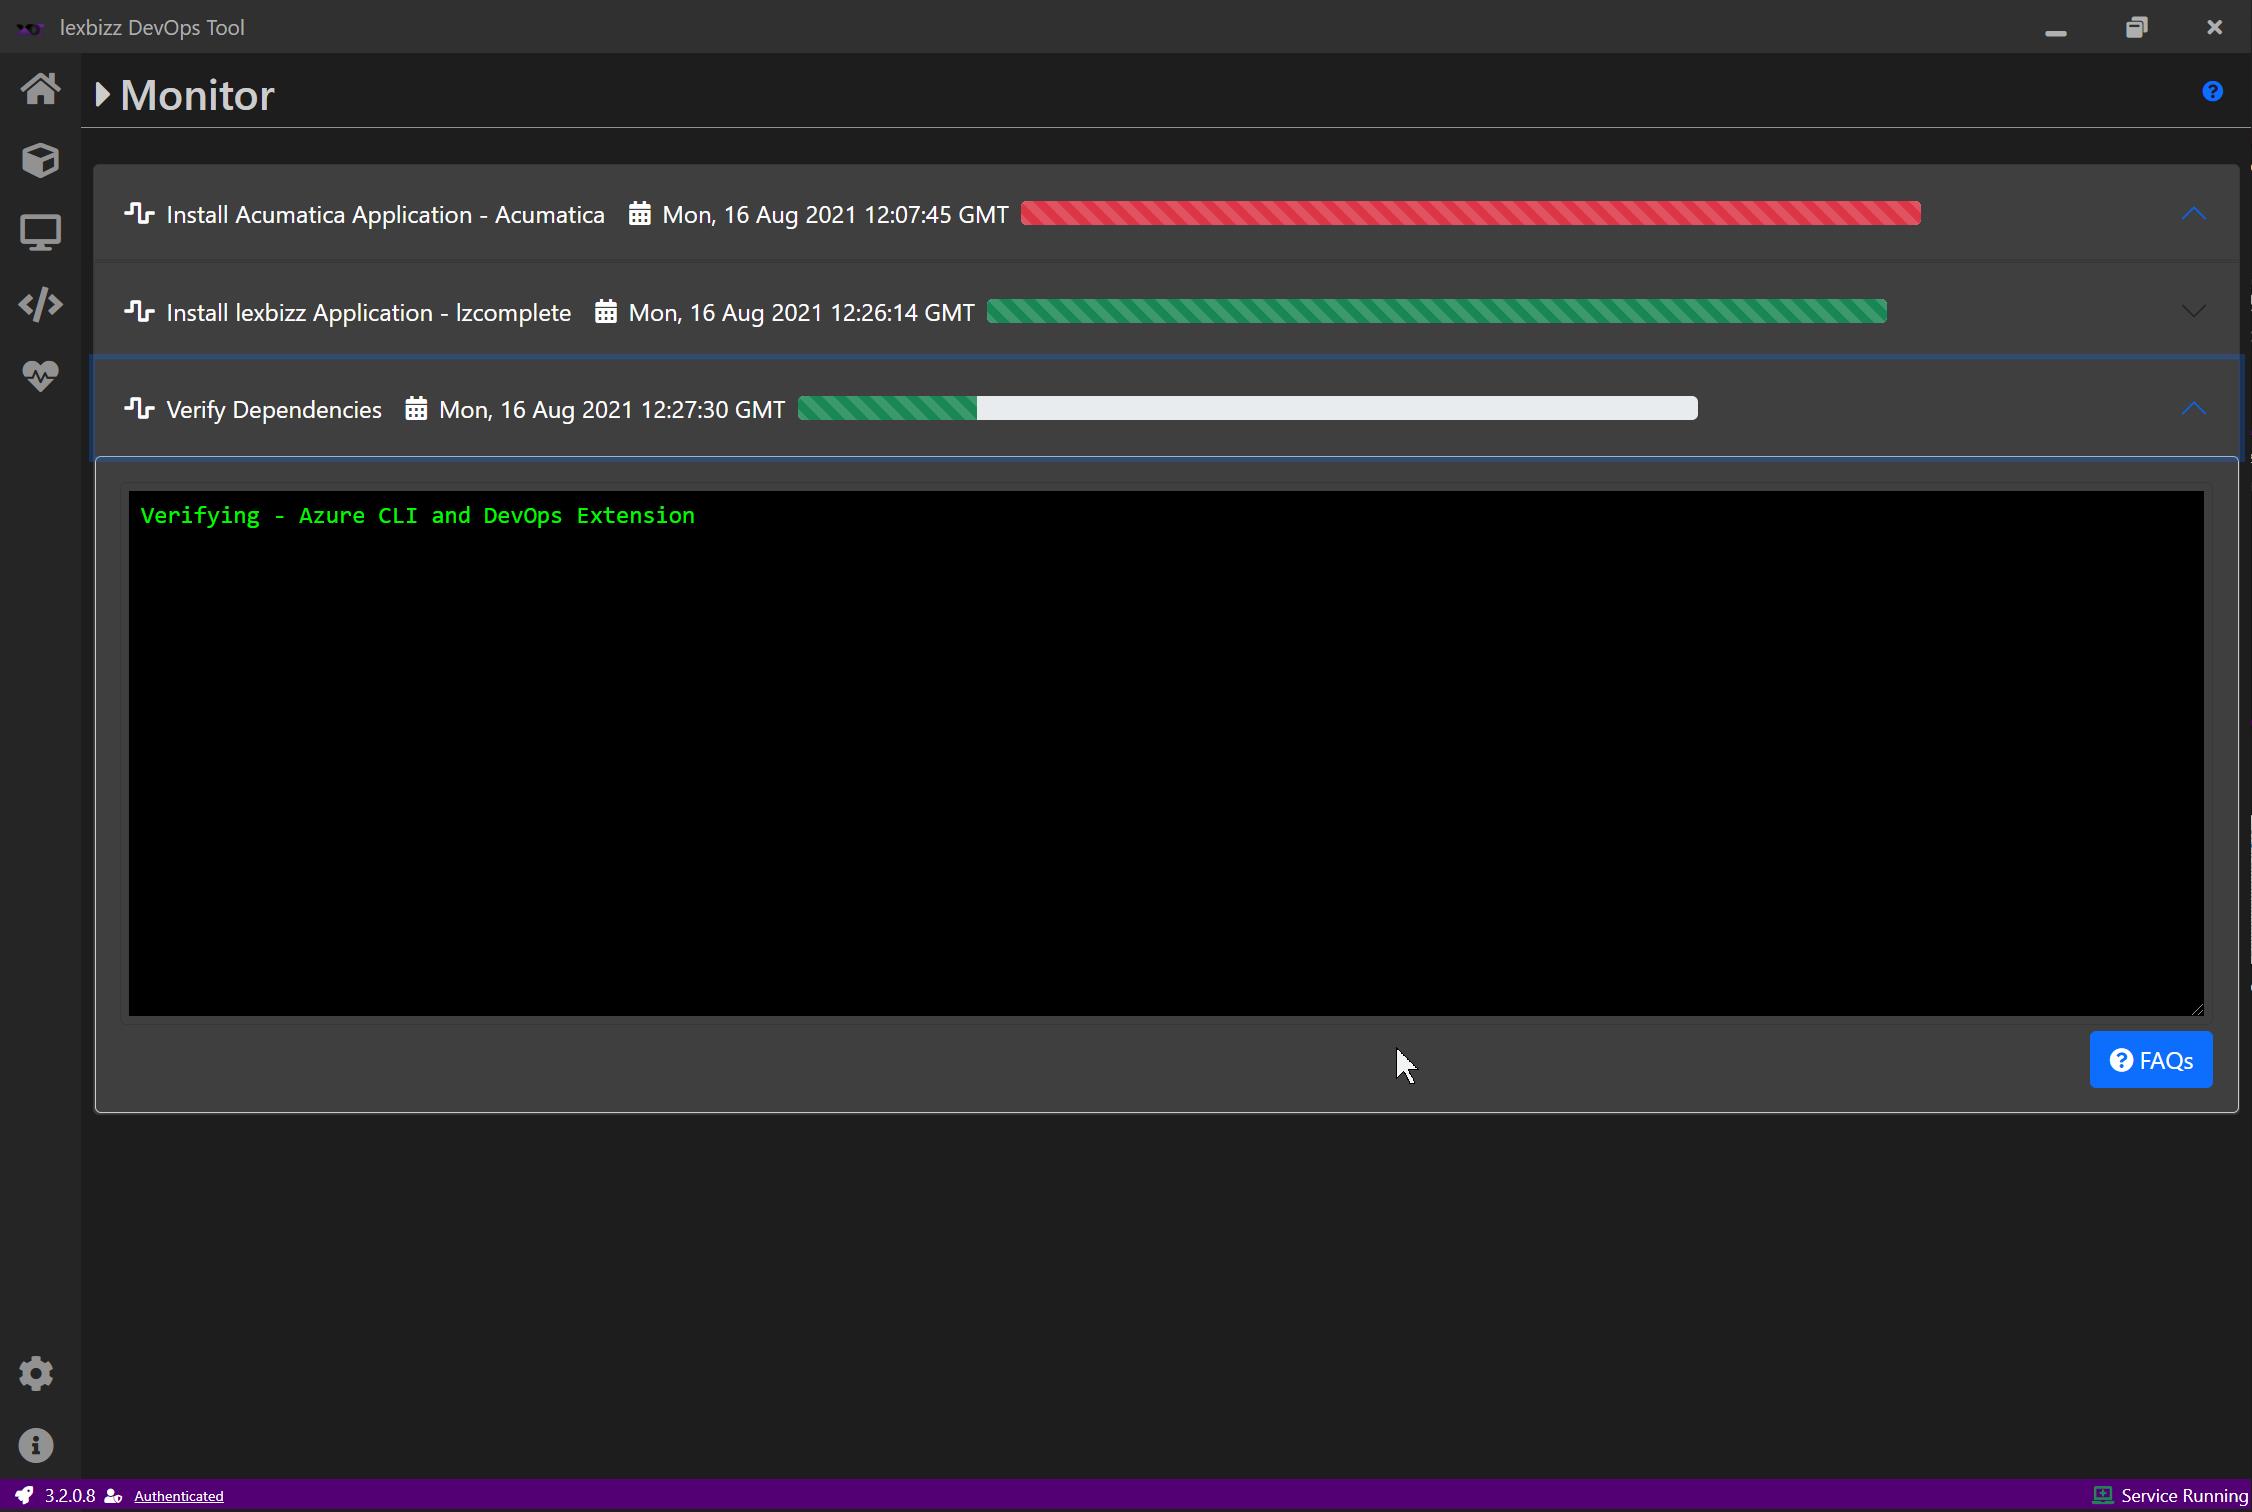Toggle the Monitor heading disclosure triangle
The image size is (2252, 1512).
click(102, 95)
